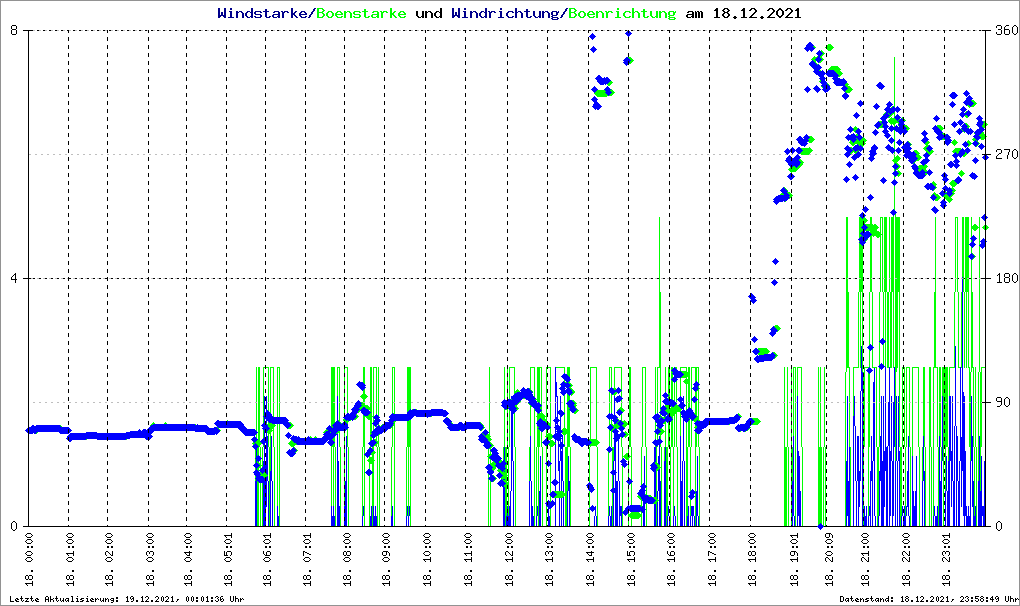The width and height of the screenshot is (1020, 606).
Task: Click the time label "18. 02:00"
Action: click(x=109, y=559)
